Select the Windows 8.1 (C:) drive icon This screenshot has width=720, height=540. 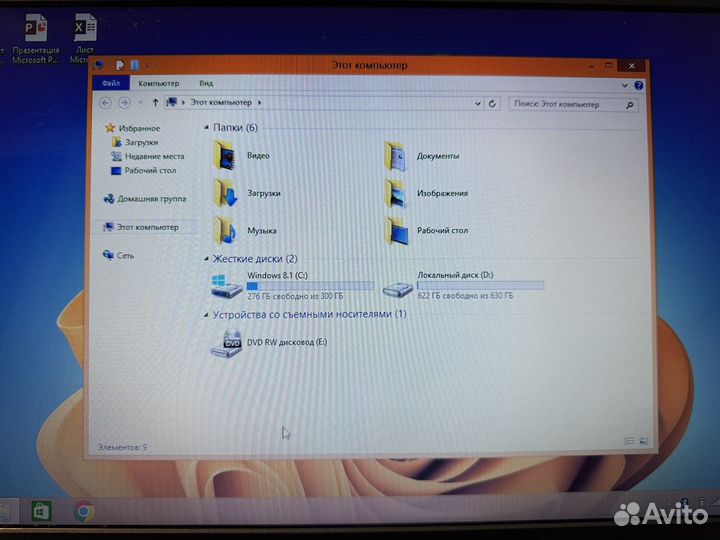[x=226, y=286]
